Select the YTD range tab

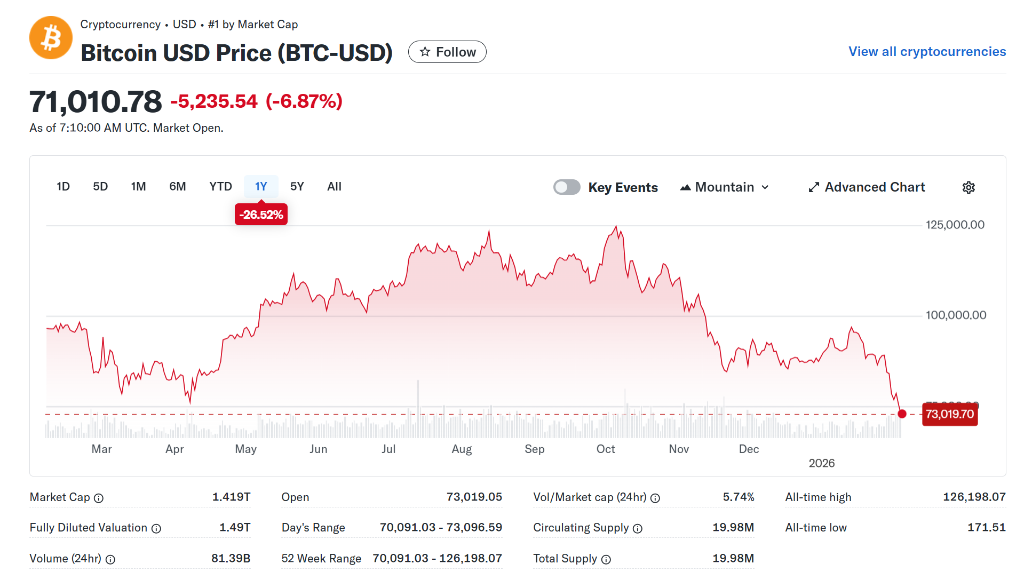coord(220,187)
